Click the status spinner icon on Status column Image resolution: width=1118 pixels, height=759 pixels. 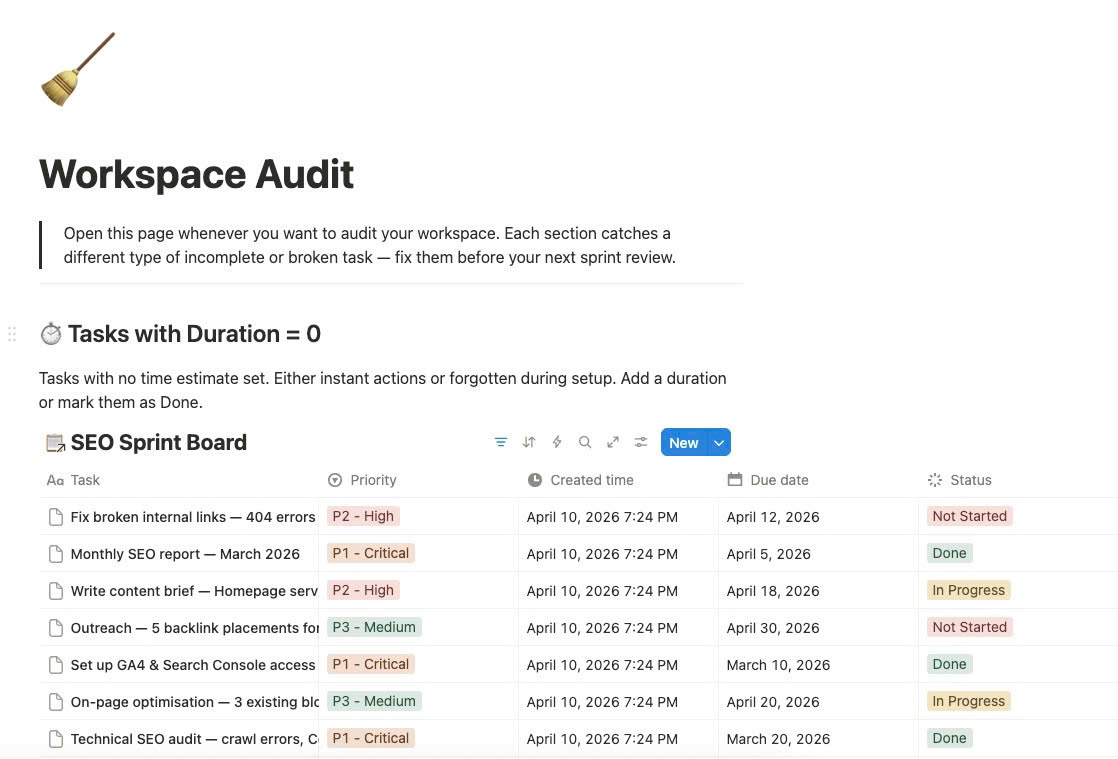tap(936, 480)
